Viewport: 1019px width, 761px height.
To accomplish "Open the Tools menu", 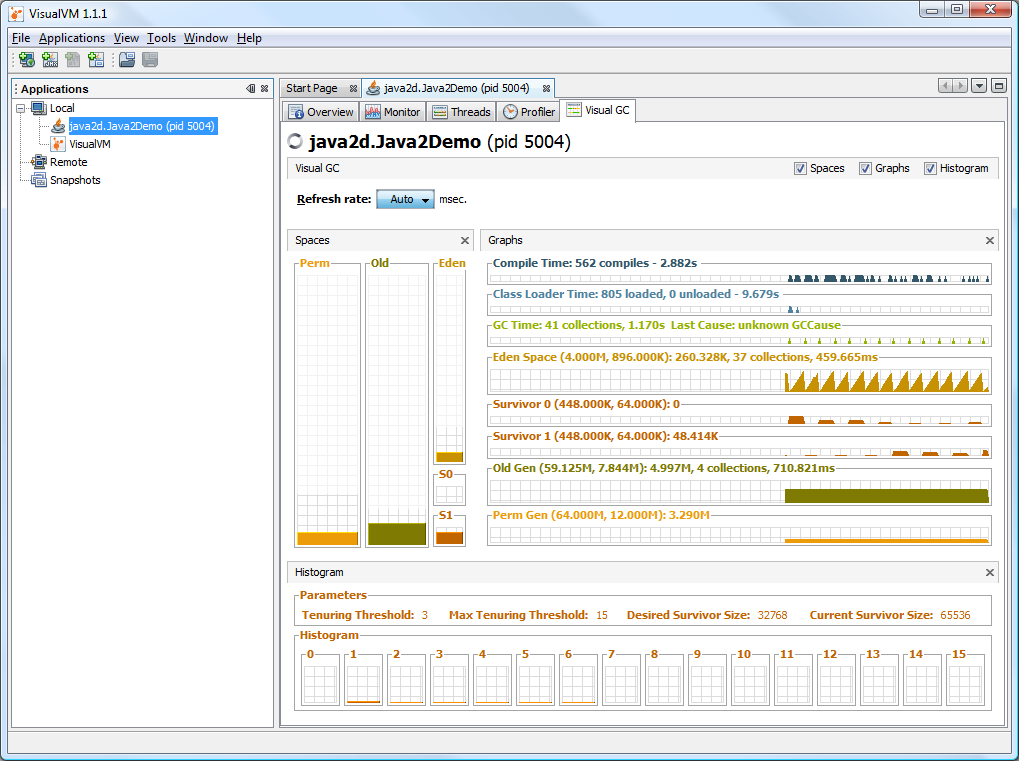I will [161, 38].
